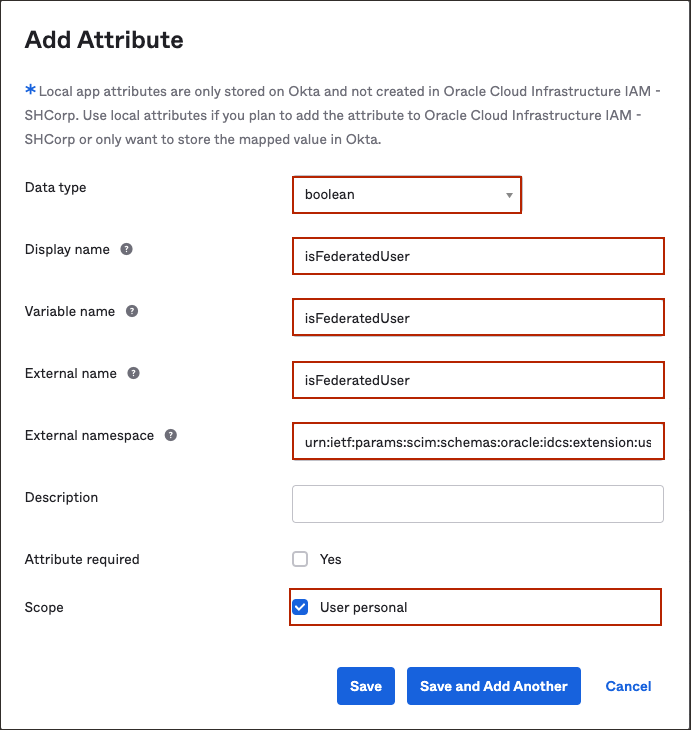Click the Add Attribute dialog heading

(104, 40)
